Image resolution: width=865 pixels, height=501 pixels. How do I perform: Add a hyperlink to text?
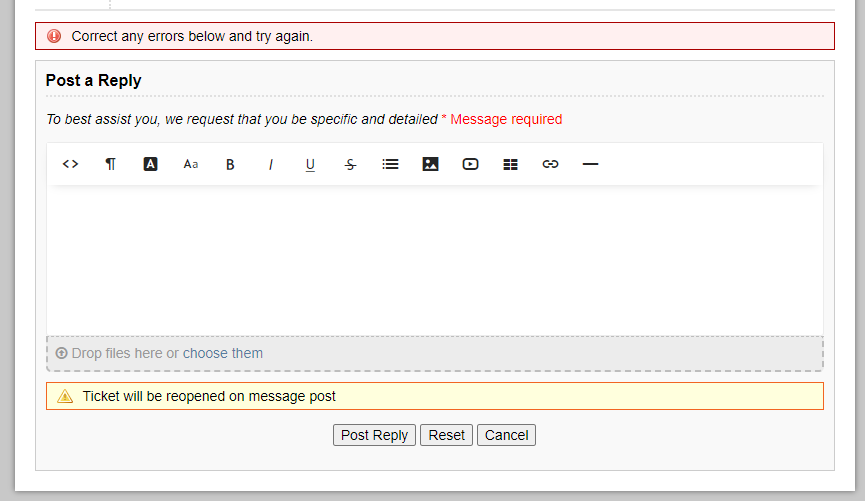pyautogui.click(x=550, y=164)
